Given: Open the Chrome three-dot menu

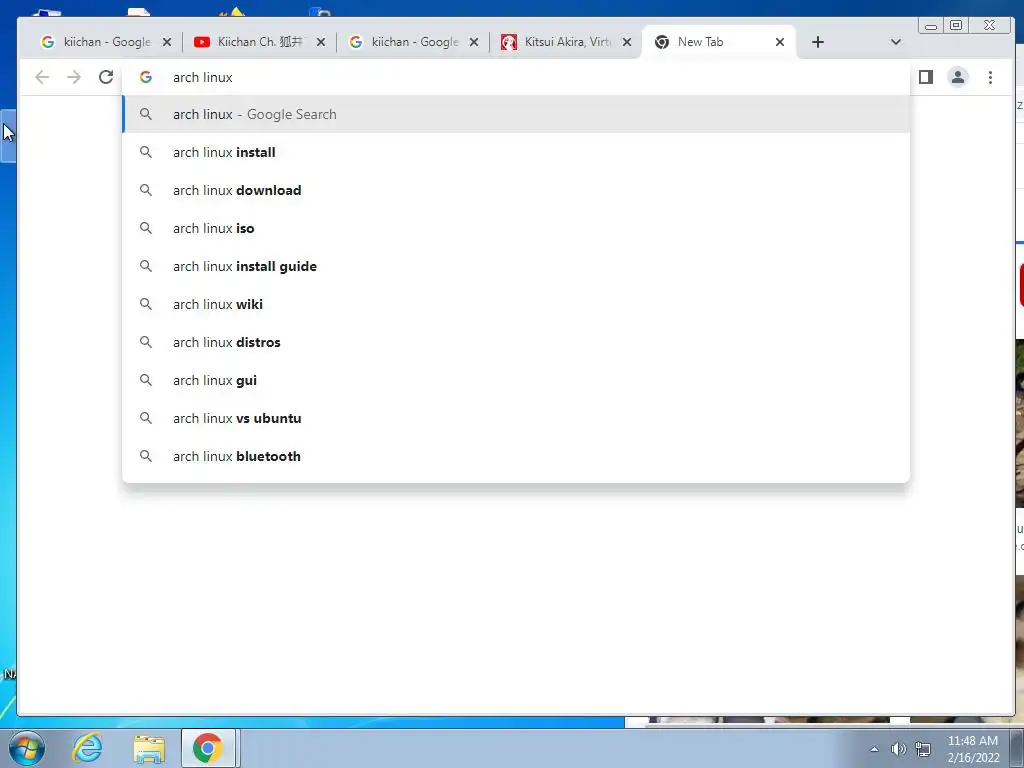Looking at the screenshot, I should coord(990,77).
